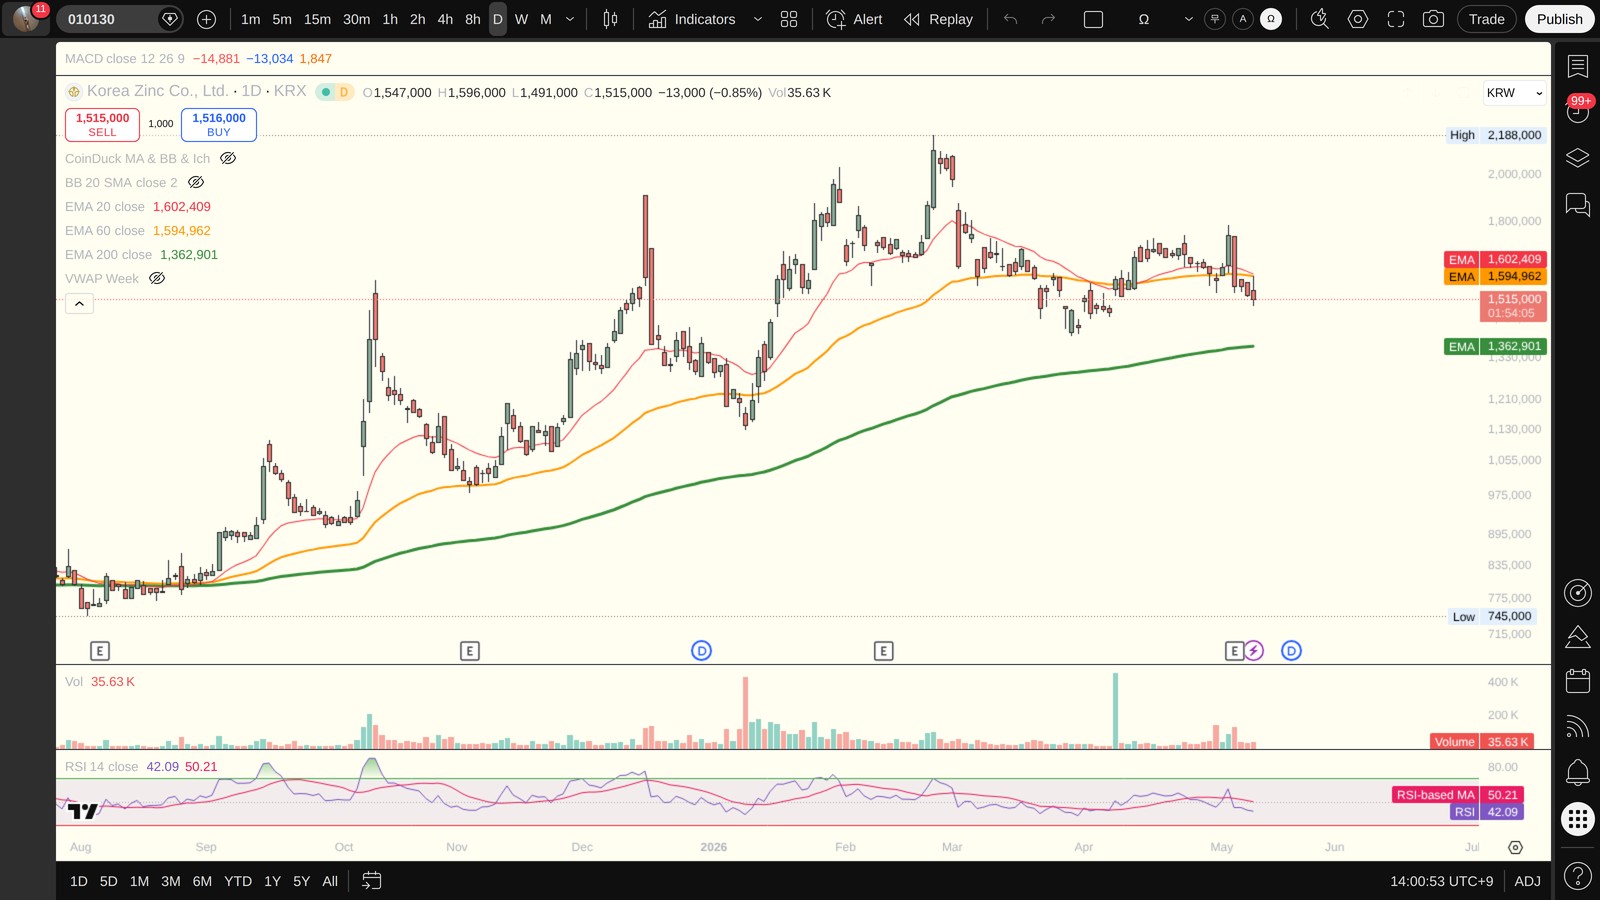This screenshot has height=900, width=1600.
Task: Select the 1m timeframe
Action: pos(250,19)
